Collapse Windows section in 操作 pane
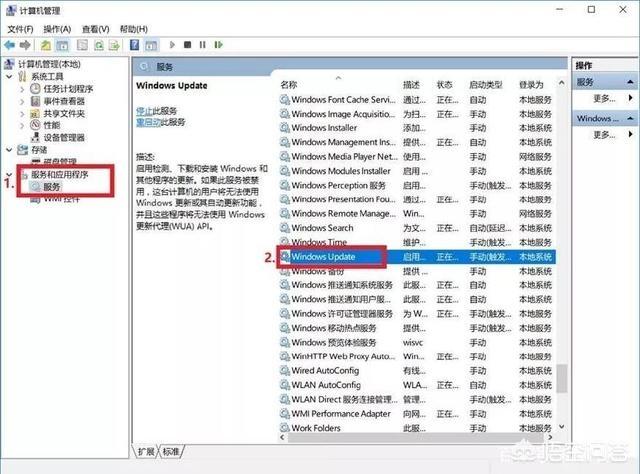The height and width of the screenshot is (474, 640). pyautogui.click(x=630, y=118)
